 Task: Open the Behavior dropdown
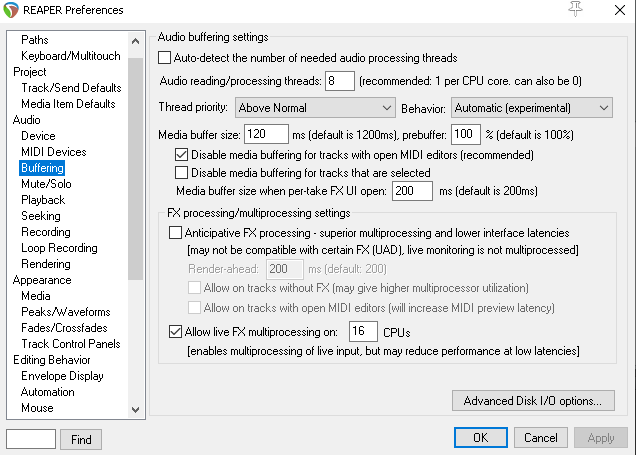coord(532,108)
